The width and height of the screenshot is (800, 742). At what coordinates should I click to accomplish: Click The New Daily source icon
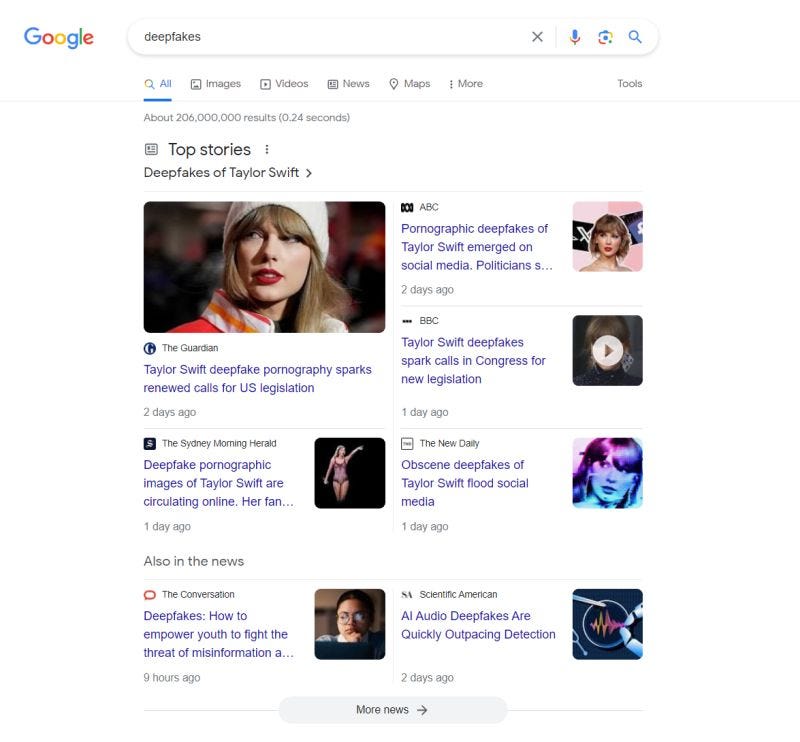point(407,443)
